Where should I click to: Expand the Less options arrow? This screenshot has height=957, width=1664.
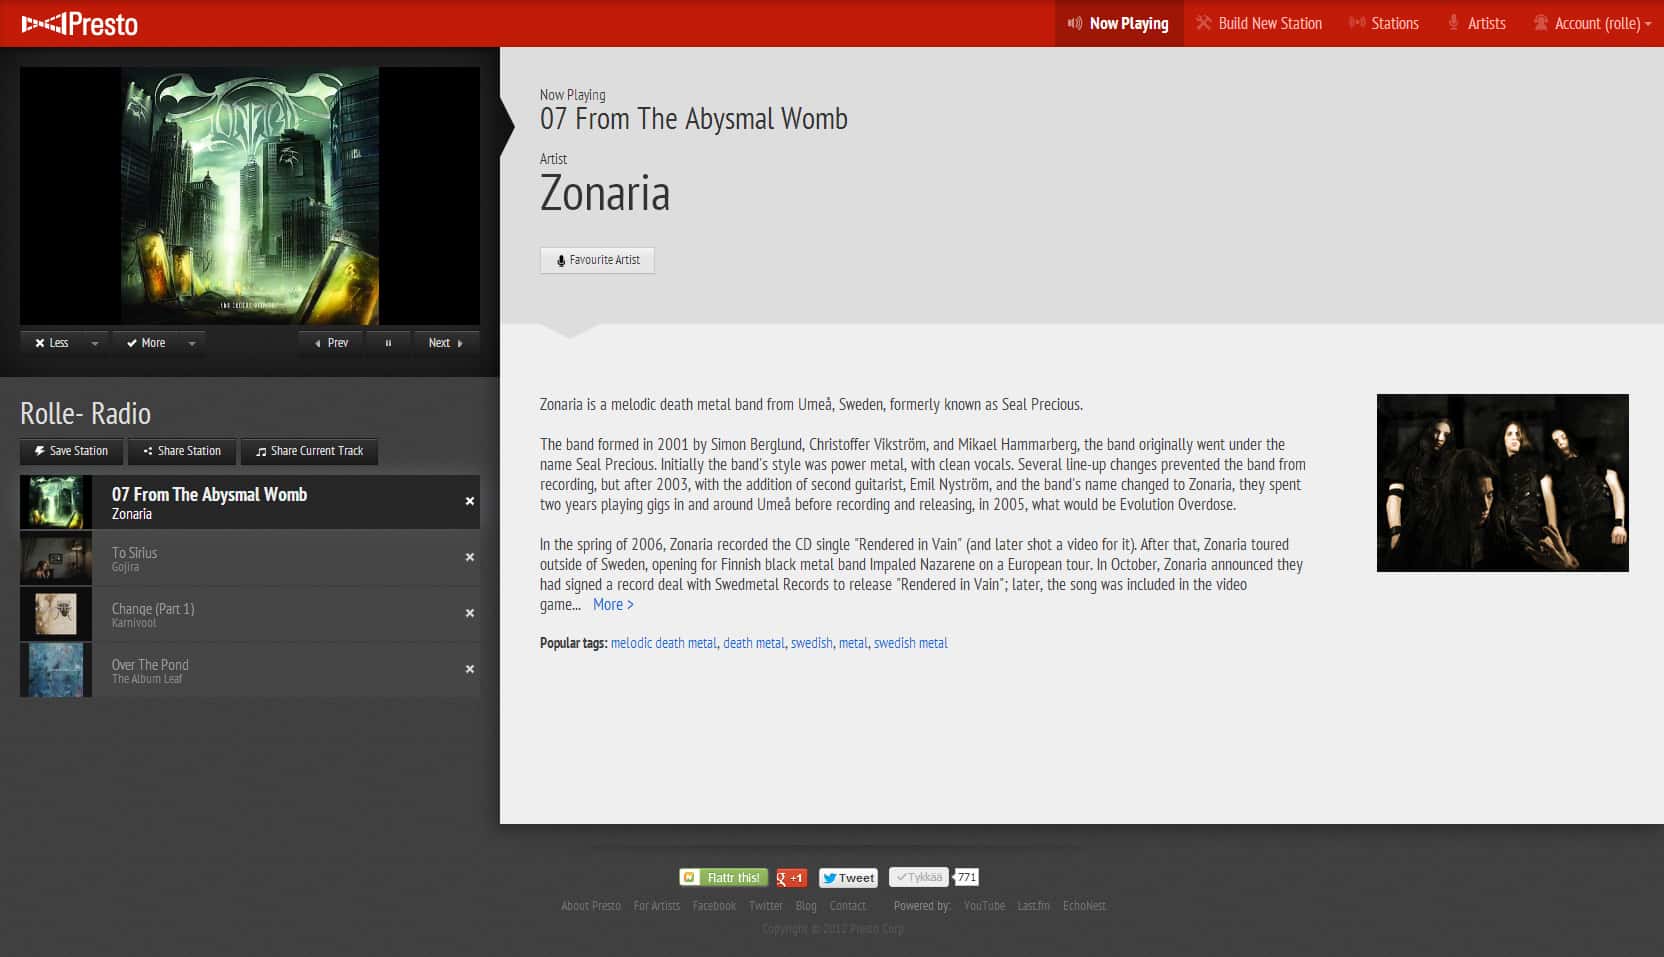click(x=95, y=343)
